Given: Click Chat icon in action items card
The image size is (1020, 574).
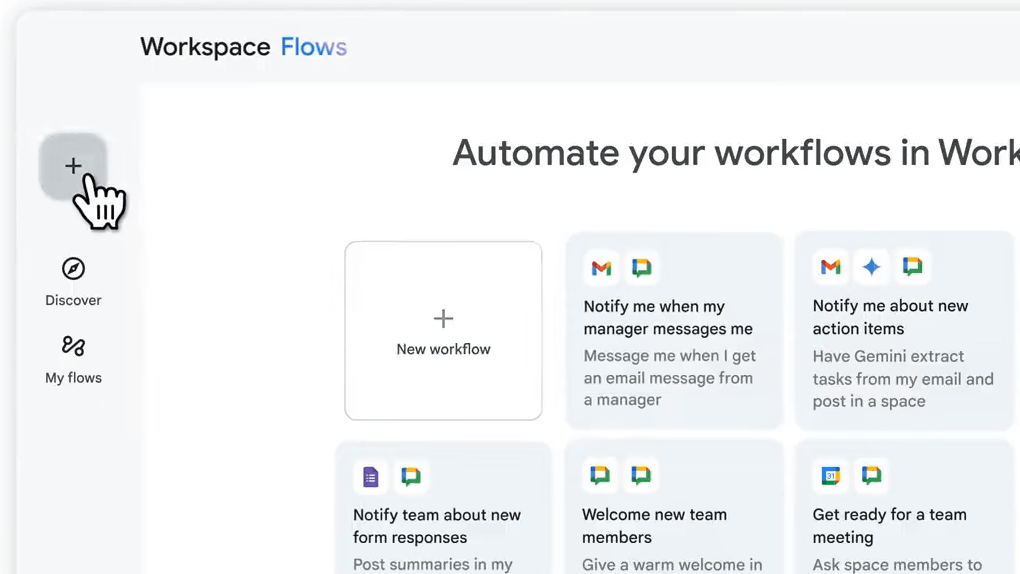Looking at the screenshot, I should click(912, 267).
